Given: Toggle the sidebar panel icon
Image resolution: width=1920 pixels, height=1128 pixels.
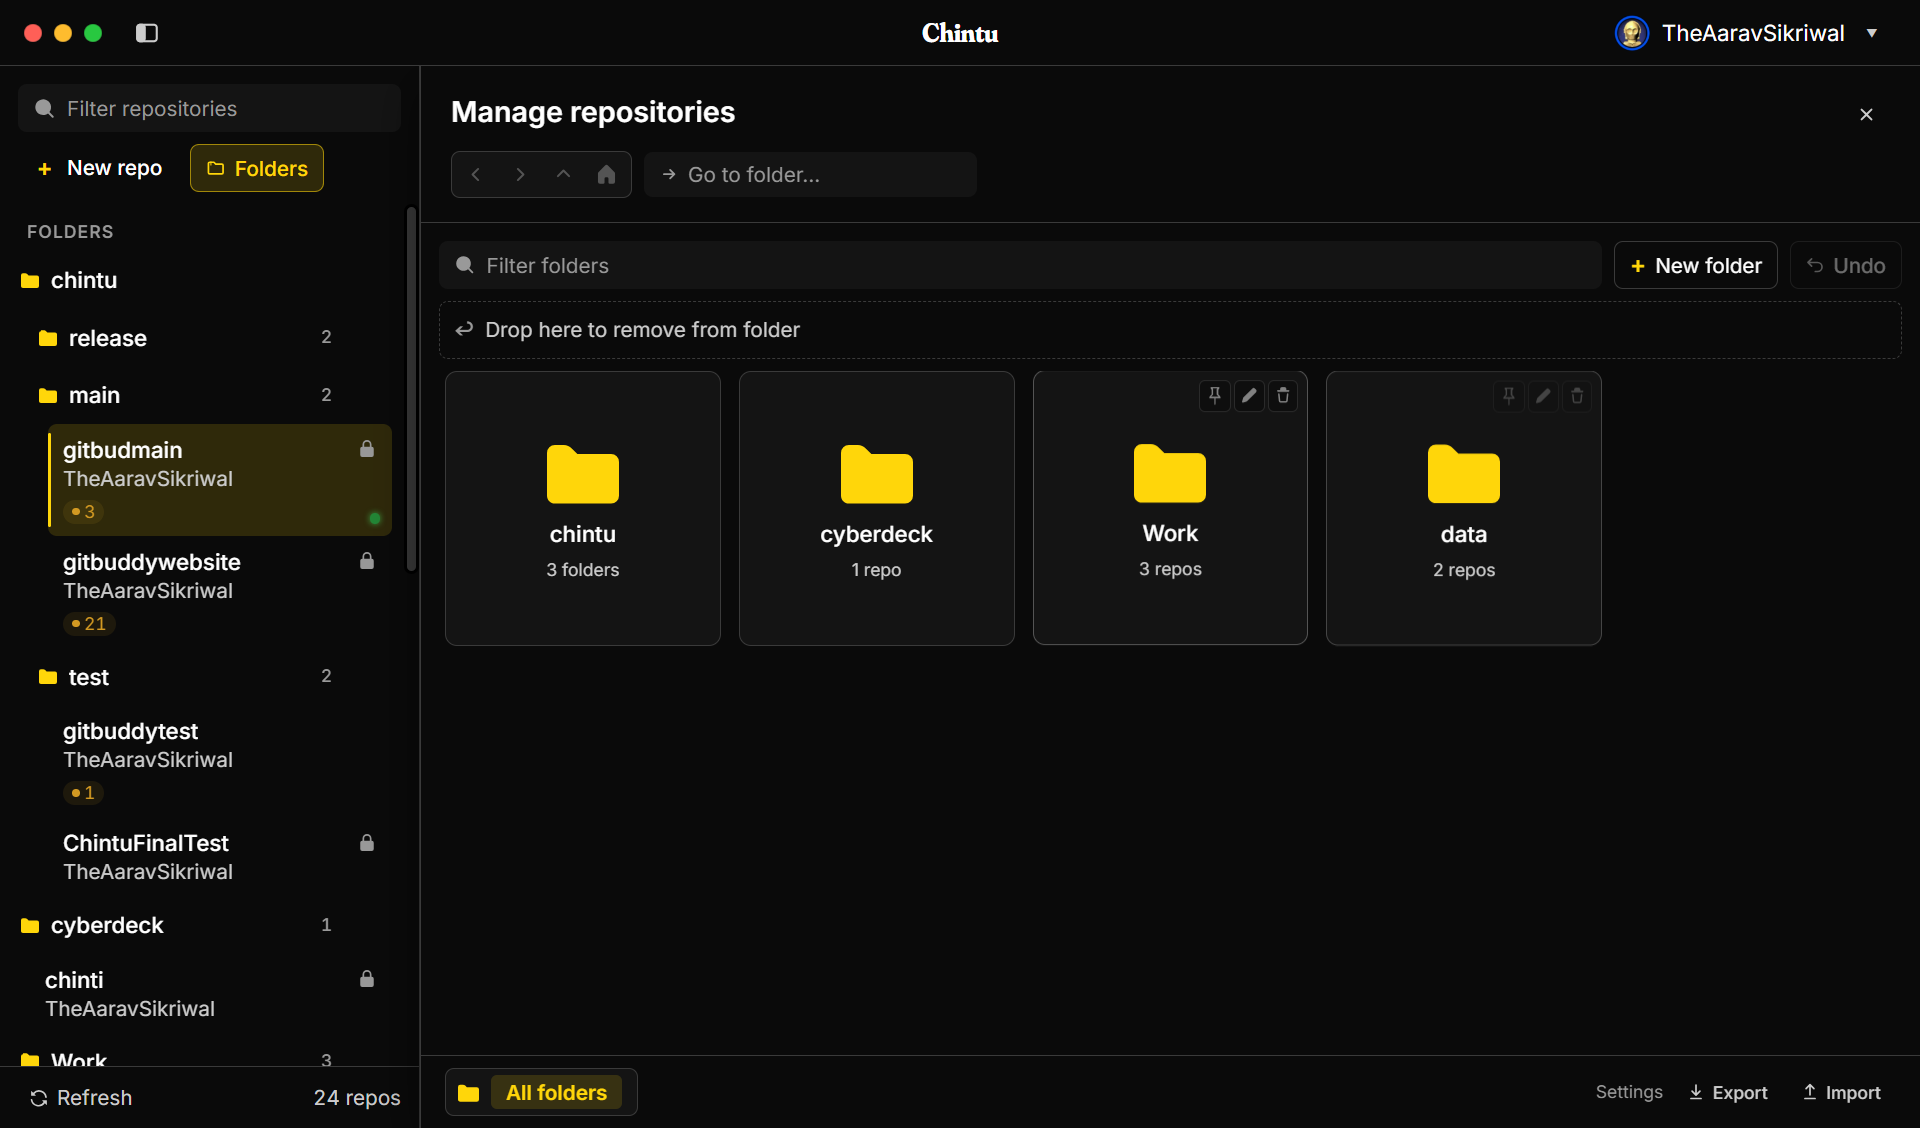Looking at the screenshot, I should pos(147,33).
